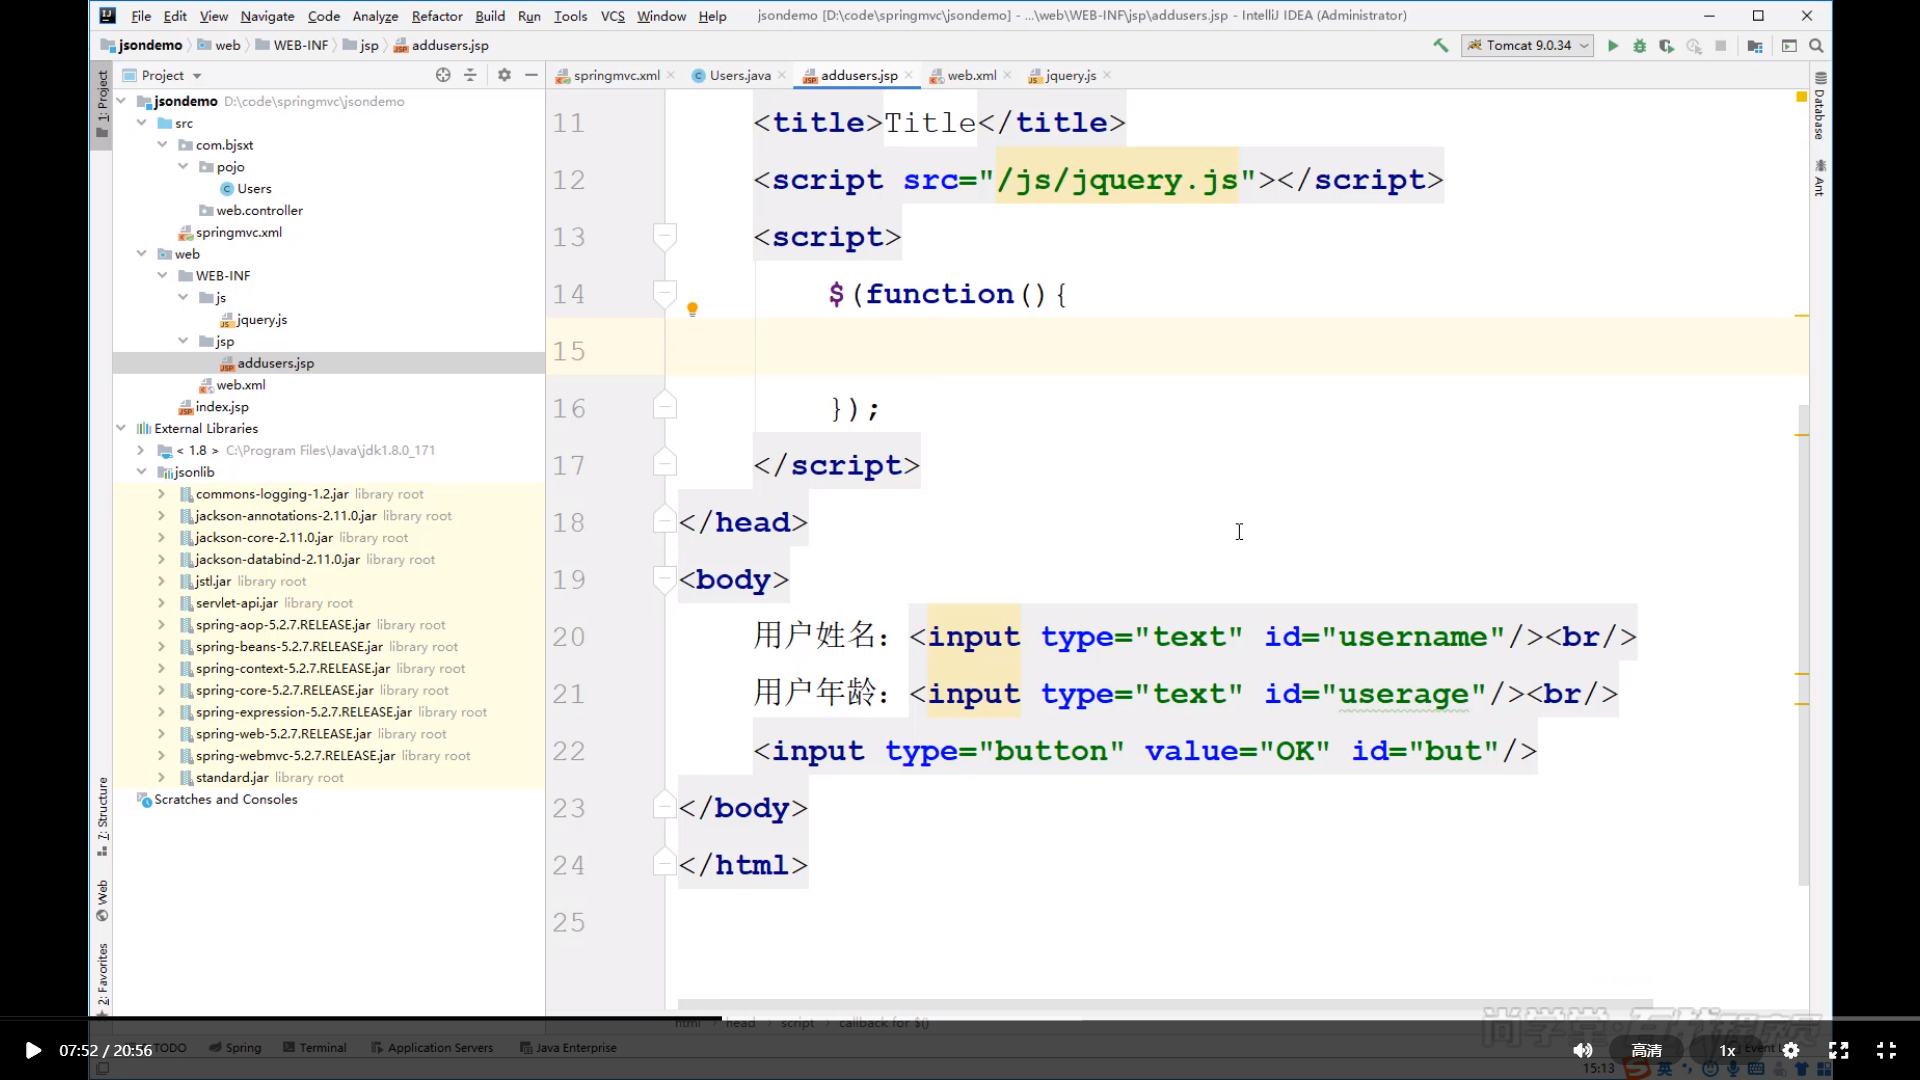Build project with the hammer icon
This screenshot has height=1080, width=1920.
point(1440,46)
